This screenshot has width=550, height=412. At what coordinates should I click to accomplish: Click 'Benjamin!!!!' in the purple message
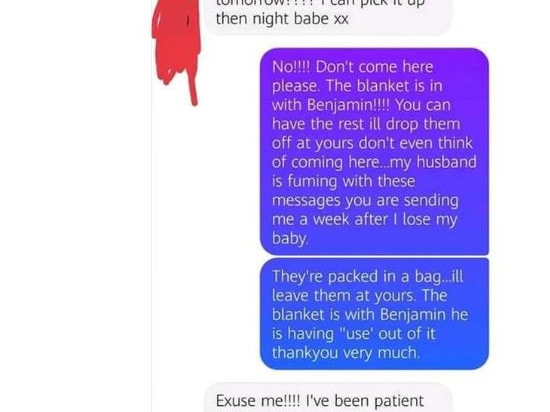point(348,105)
